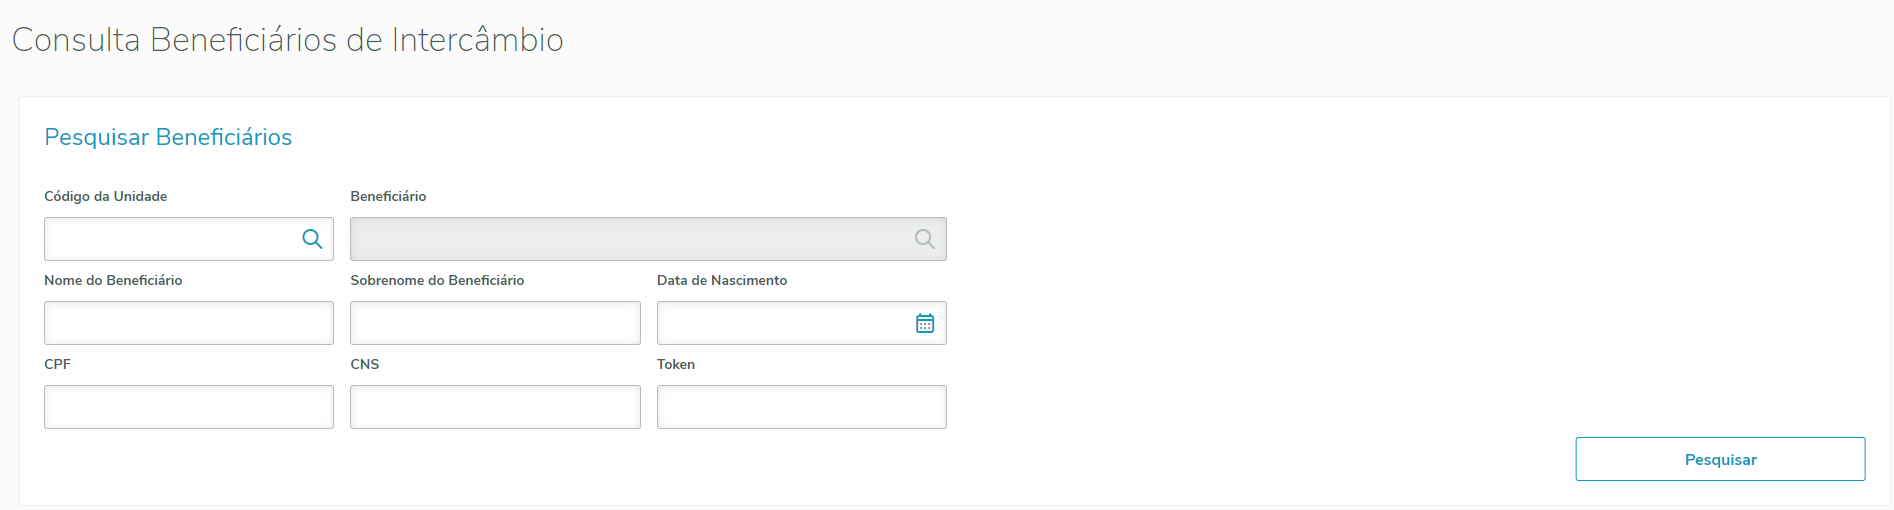Click the Nome do Beneficiário label text

(x=113, y=280)
